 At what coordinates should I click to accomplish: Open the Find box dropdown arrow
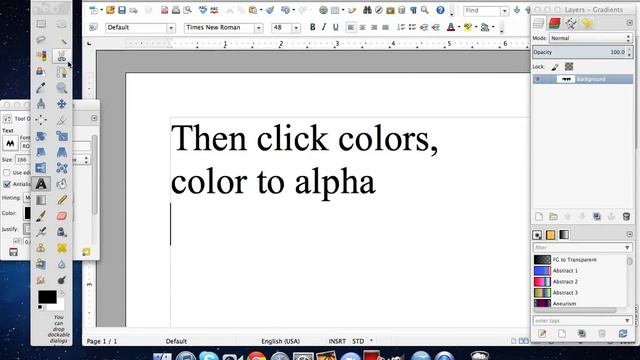pos(505,11)
